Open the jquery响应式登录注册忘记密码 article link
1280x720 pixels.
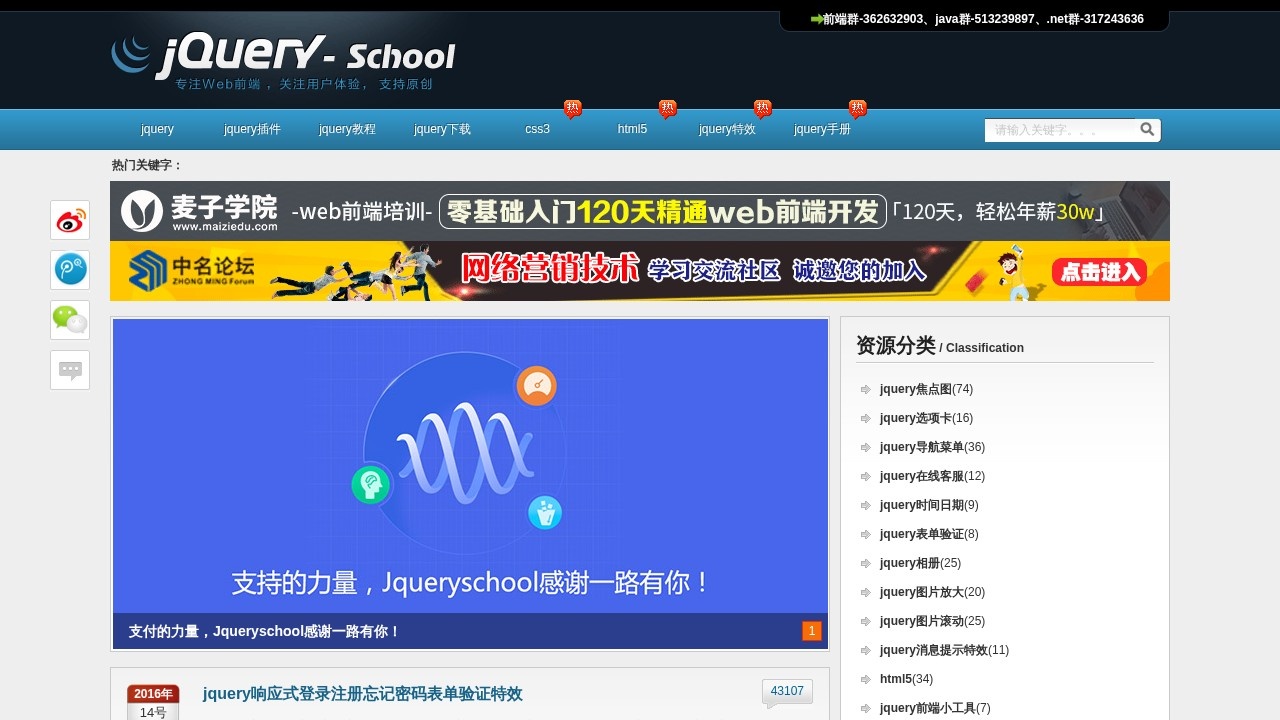362,693
